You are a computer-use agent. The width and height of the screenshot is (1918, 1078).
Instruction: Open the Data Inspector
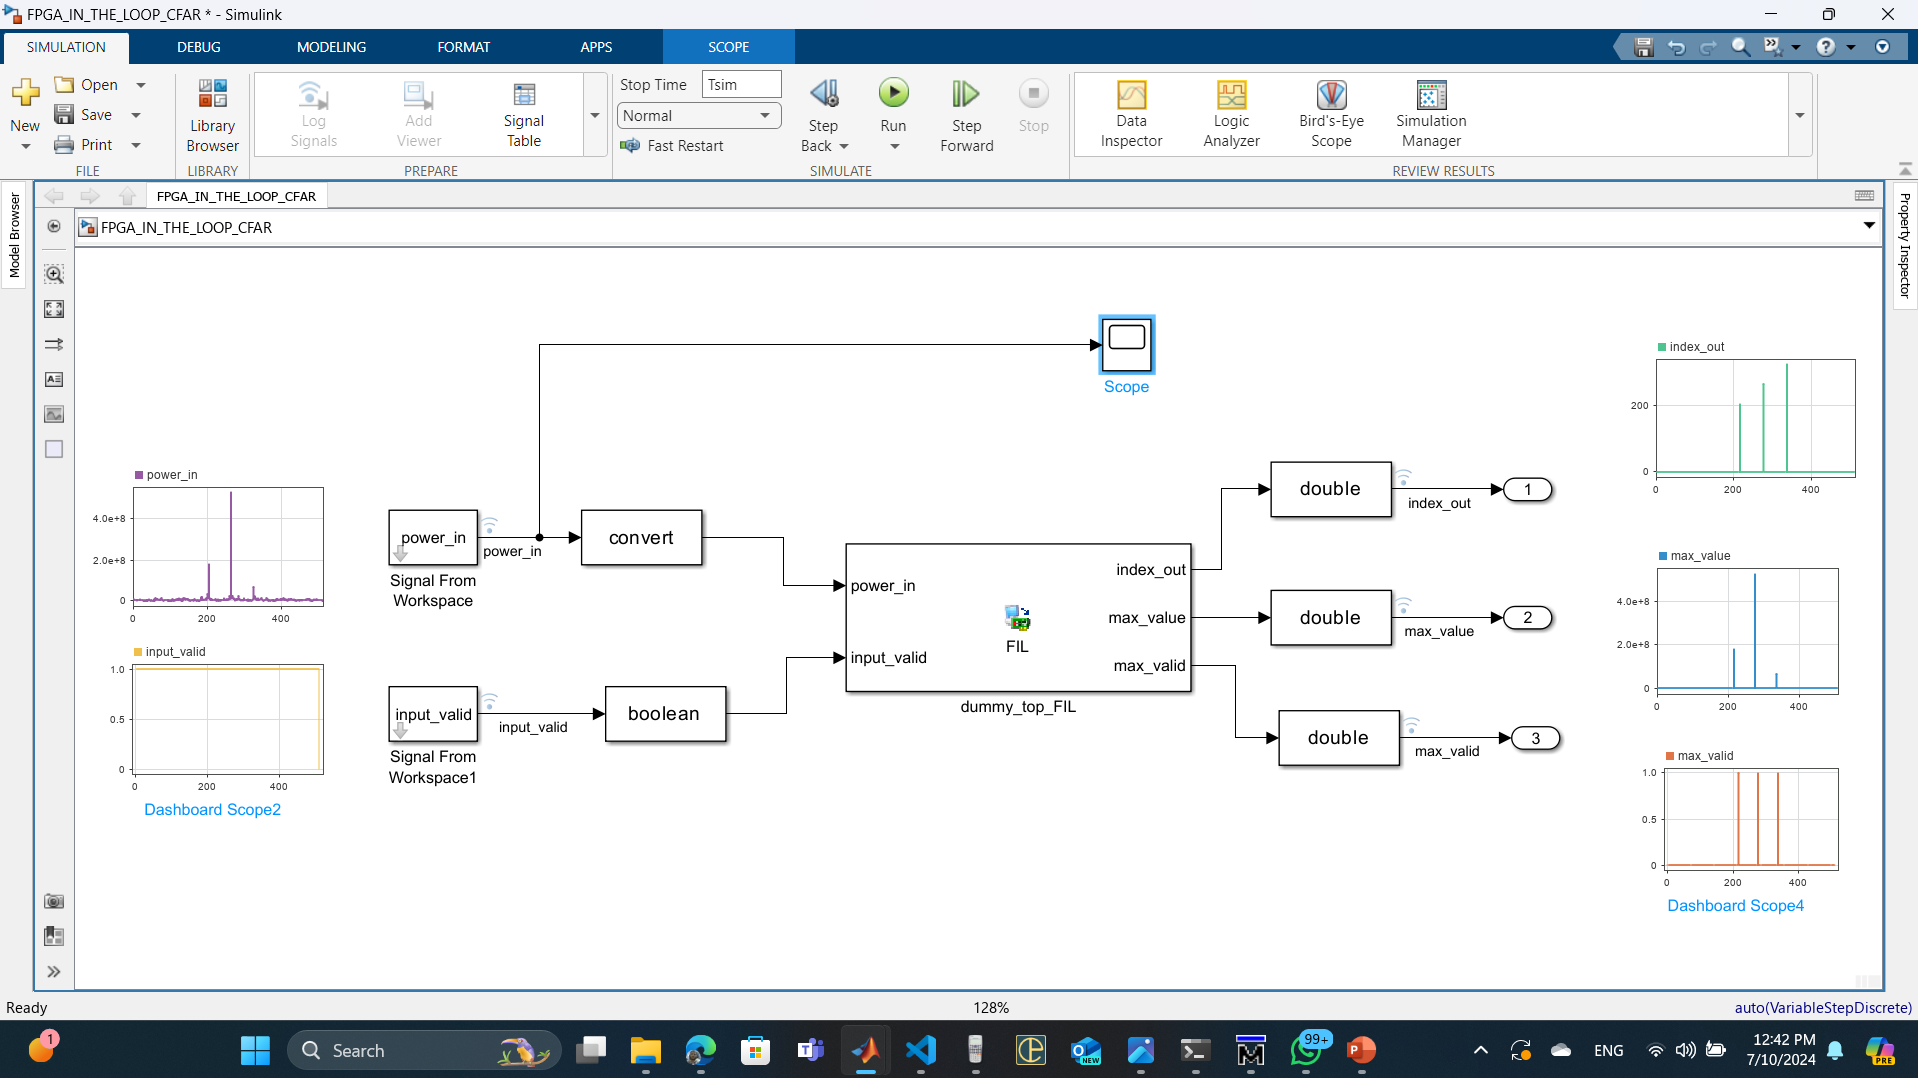[x=1131, y=115]
